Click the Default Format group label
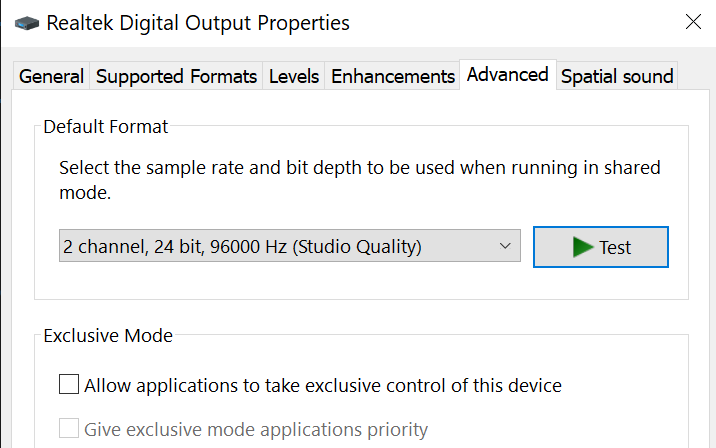Viewport: 716px width, 448px height. click(106, 127)
